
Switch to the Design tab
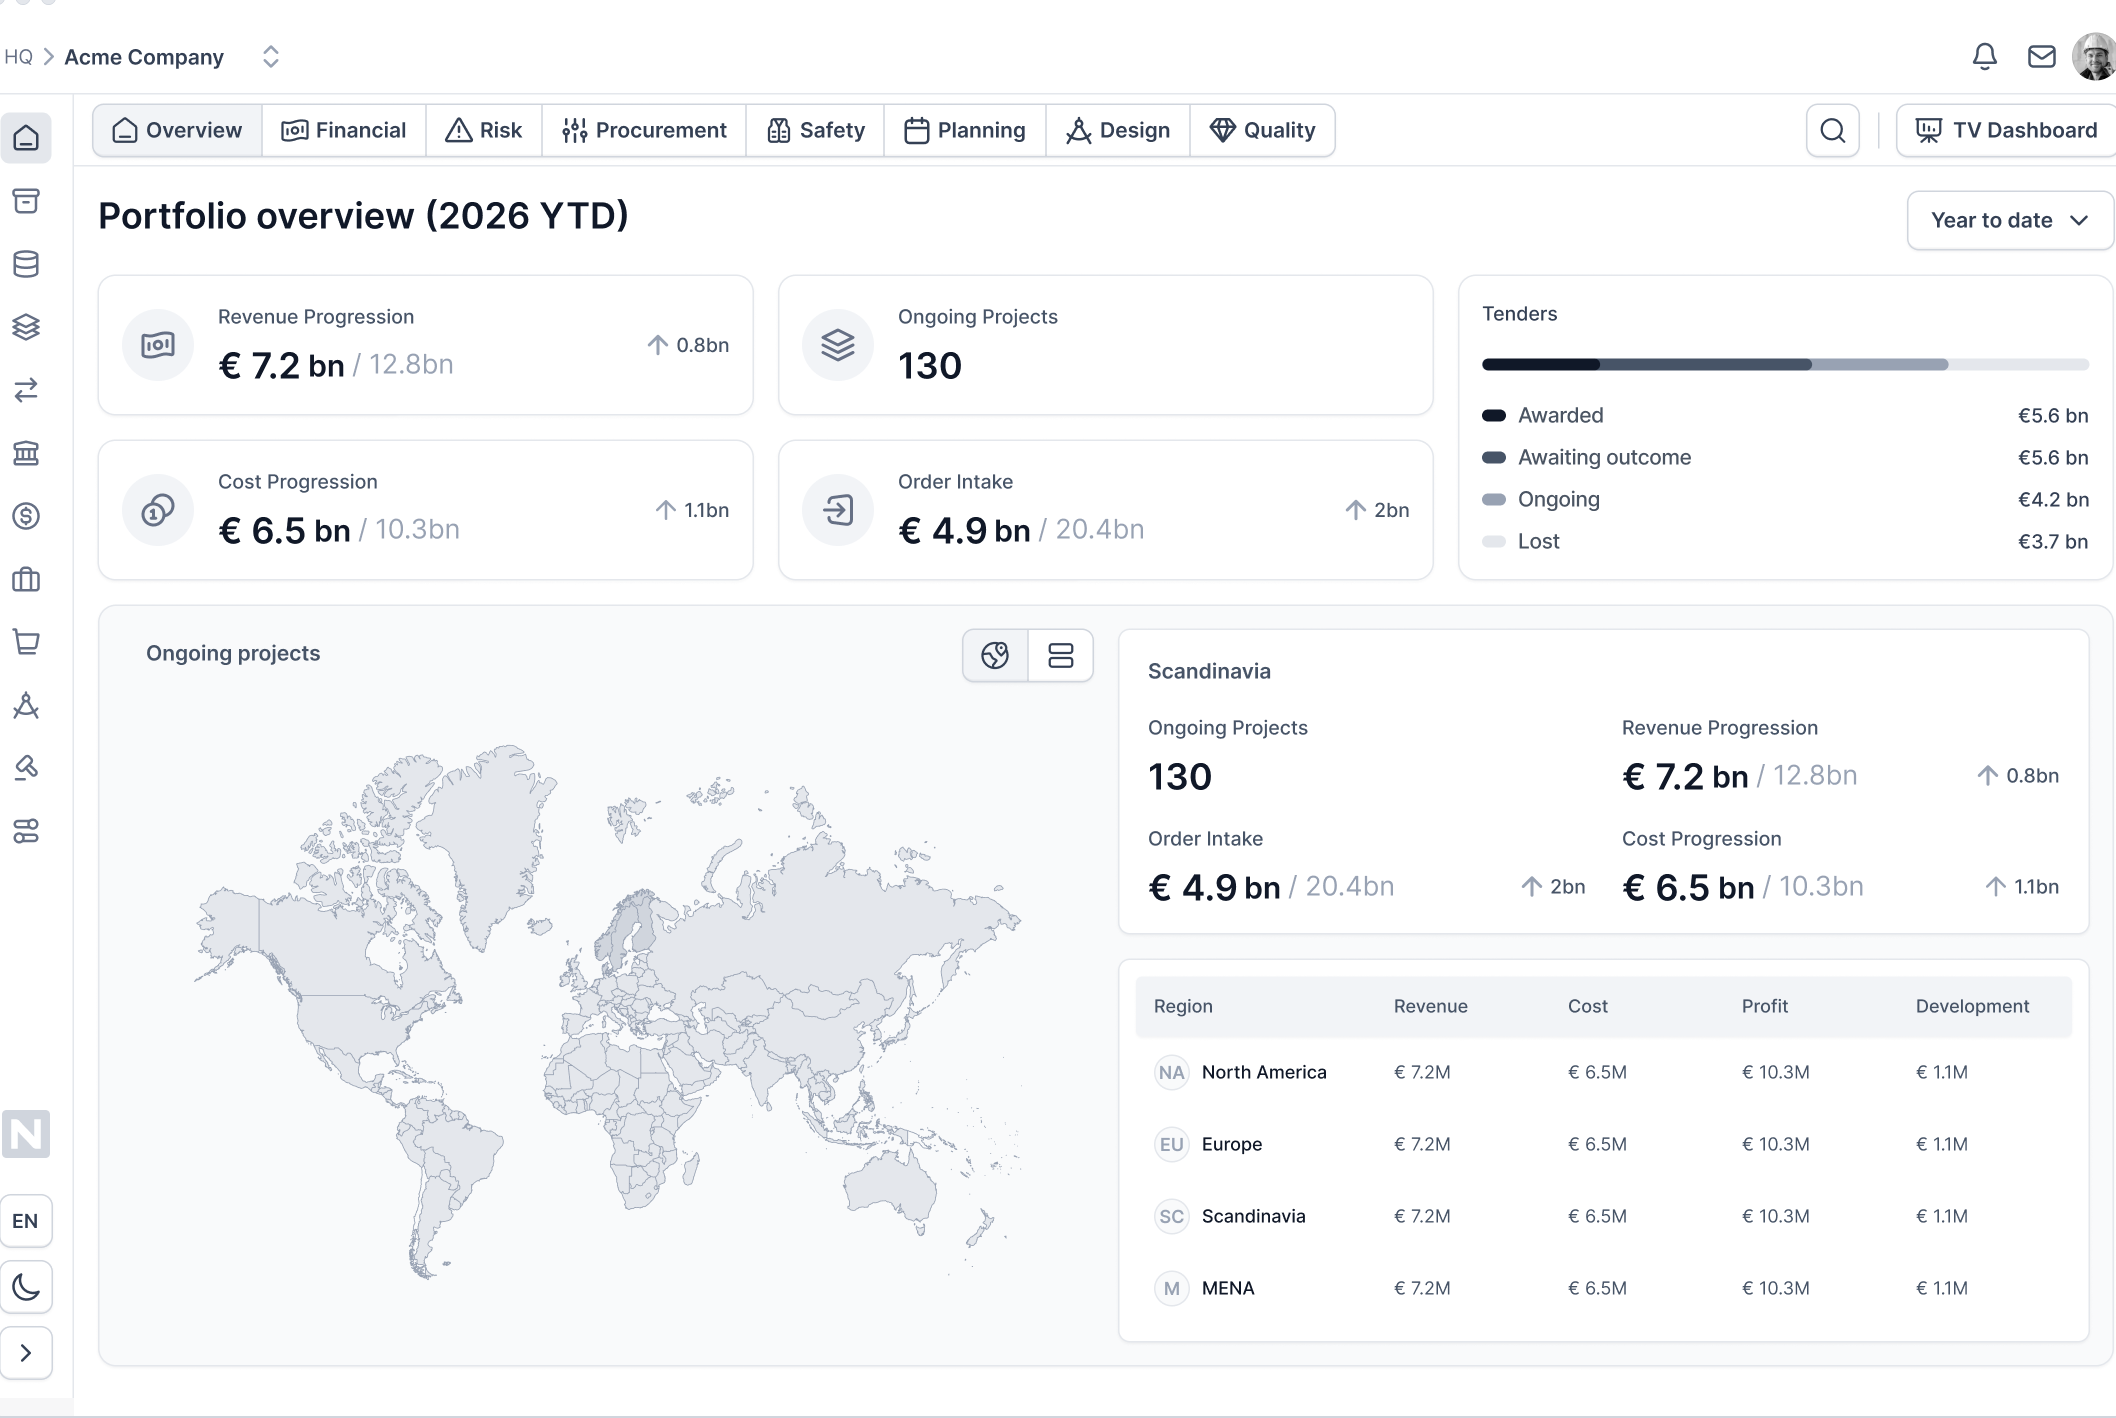(1118, 131)
